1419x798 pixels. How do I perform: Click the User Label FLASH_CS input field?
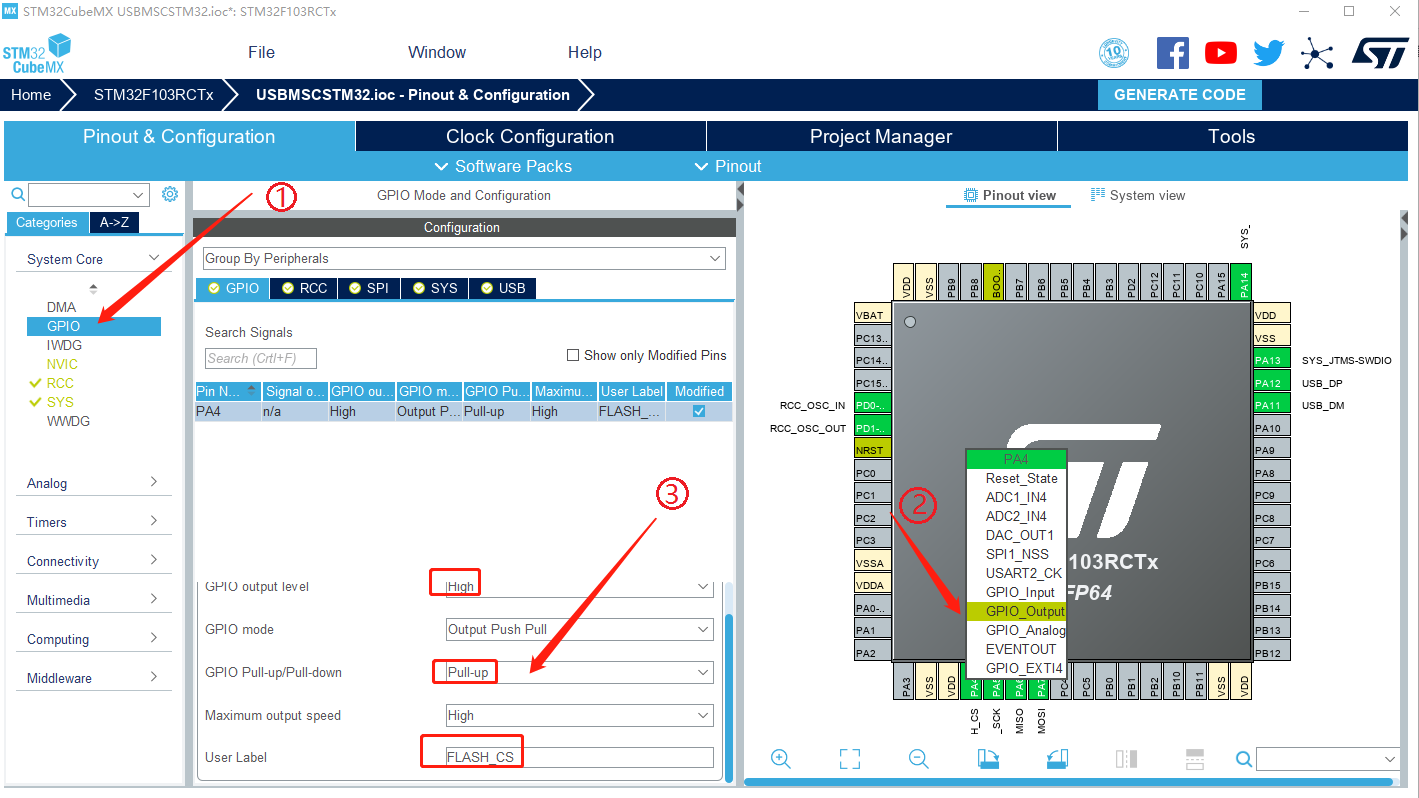(x=580, y=757)
